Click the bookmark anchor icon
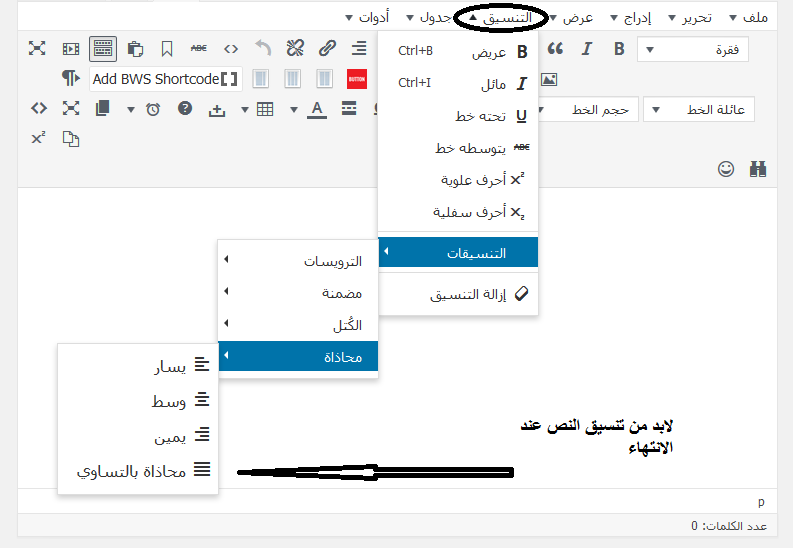 coord(167,48)
